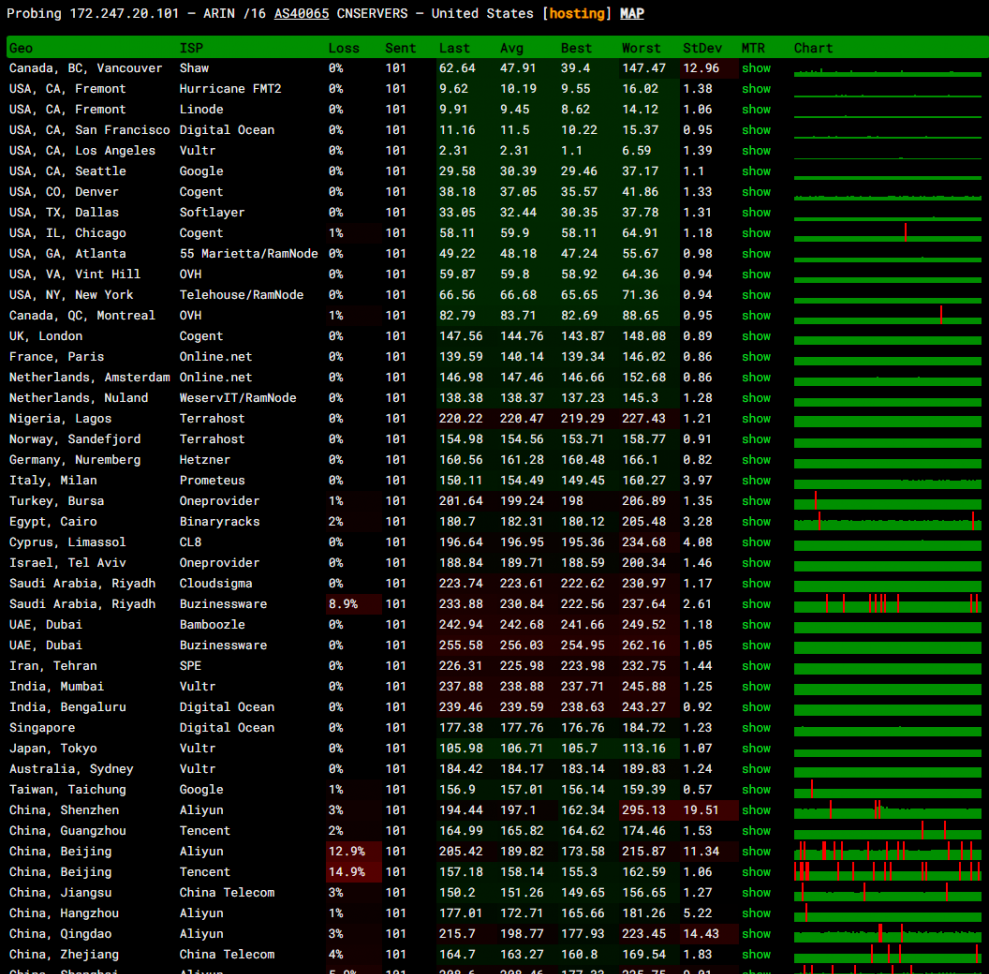Select the 'Cyprus, Limassol' geo cell
The image size is (989, 974).
coord(67,542)
